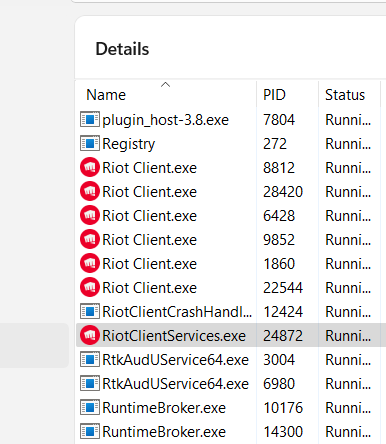Click the status cell for plugin_host-3.8.exe
Screen dimensions: 386x444
tap(348, 120)
